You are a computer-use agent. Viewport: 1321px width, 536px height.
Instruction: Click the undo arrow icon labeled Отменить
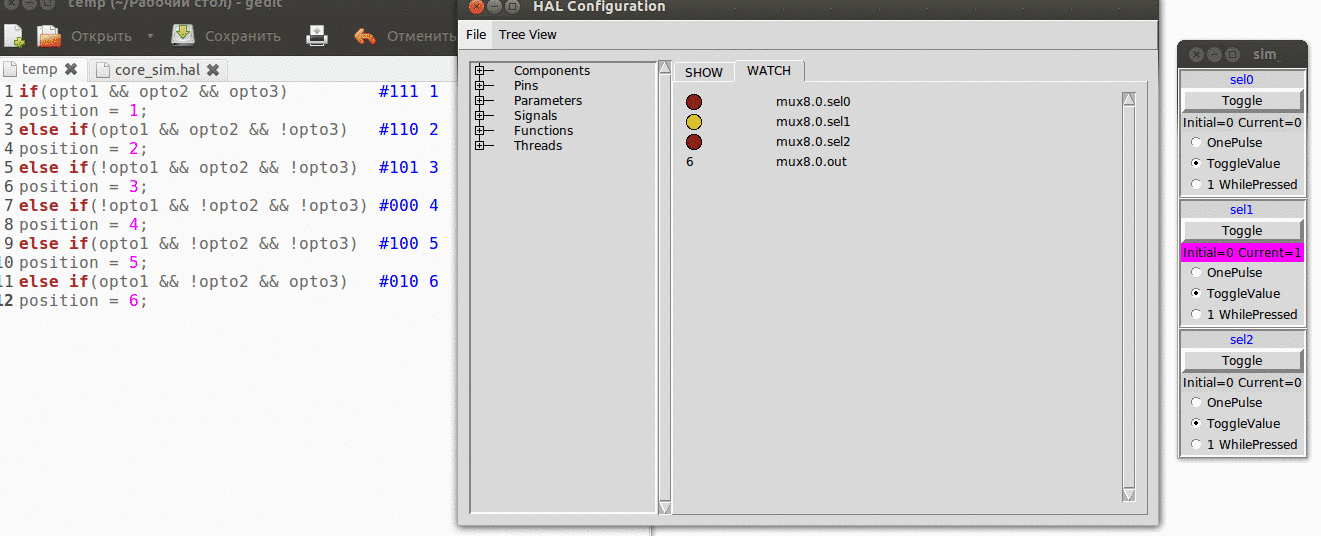(x=365, y=36)
